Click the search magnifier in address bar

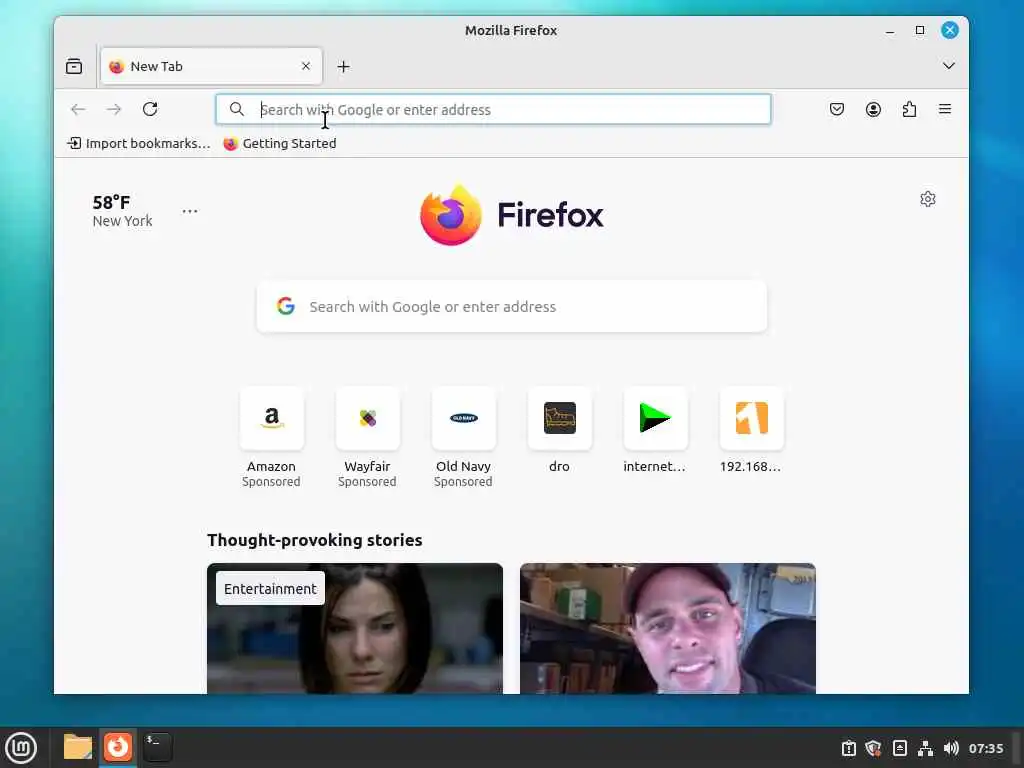coord(237,109)
